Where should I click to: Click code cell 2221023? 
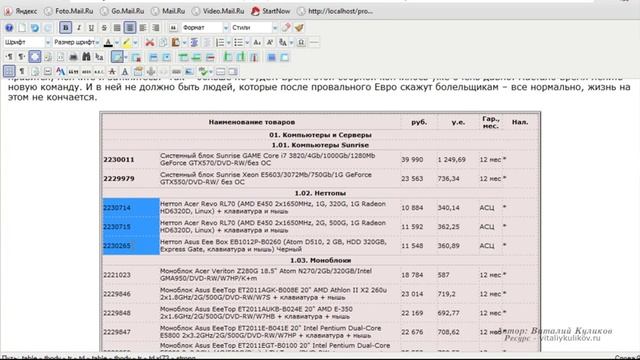(117, 275)
